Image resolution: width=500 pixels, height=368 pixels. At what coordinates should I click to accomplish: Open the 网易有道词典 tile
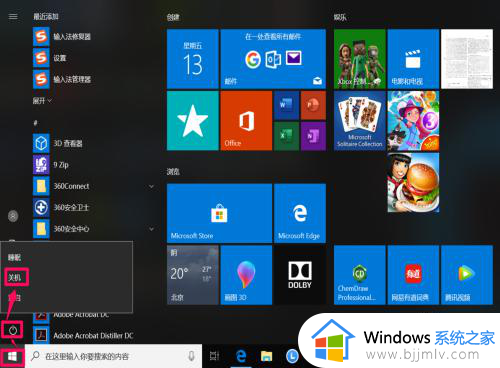[x=413, y=275]
